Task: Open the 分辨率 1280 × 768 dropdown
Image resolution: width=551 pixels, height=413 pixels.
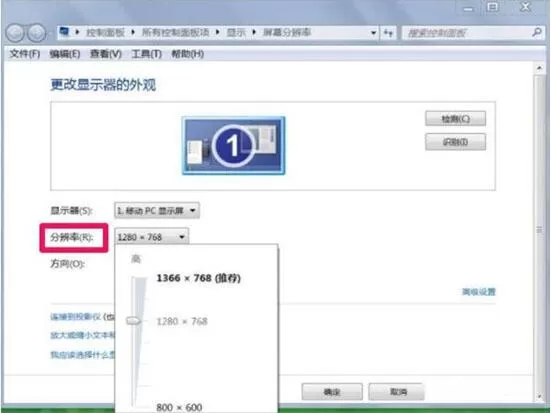Action: click(151, 237)
